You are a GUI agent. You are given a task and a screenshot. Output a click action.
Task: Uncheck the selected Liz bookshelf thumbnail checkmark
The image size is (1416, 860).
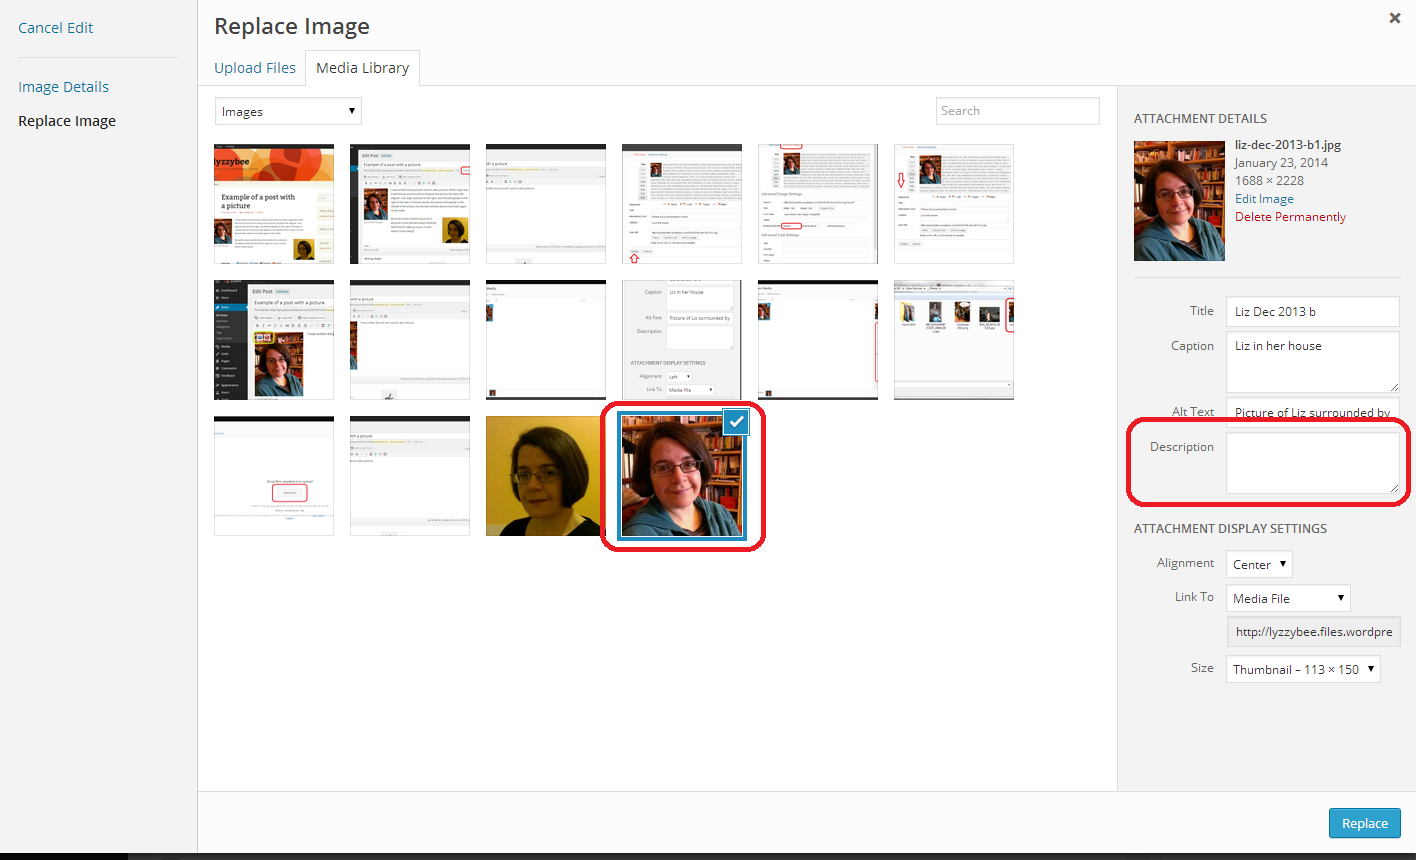(x=736, y=422)
